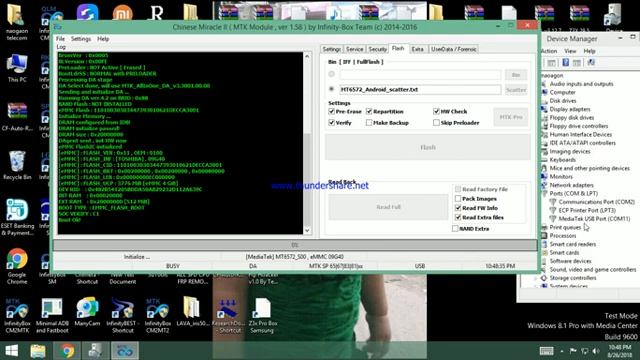
Task: Enable the Make Backup checkbox
Action: [x=369, y=122]
